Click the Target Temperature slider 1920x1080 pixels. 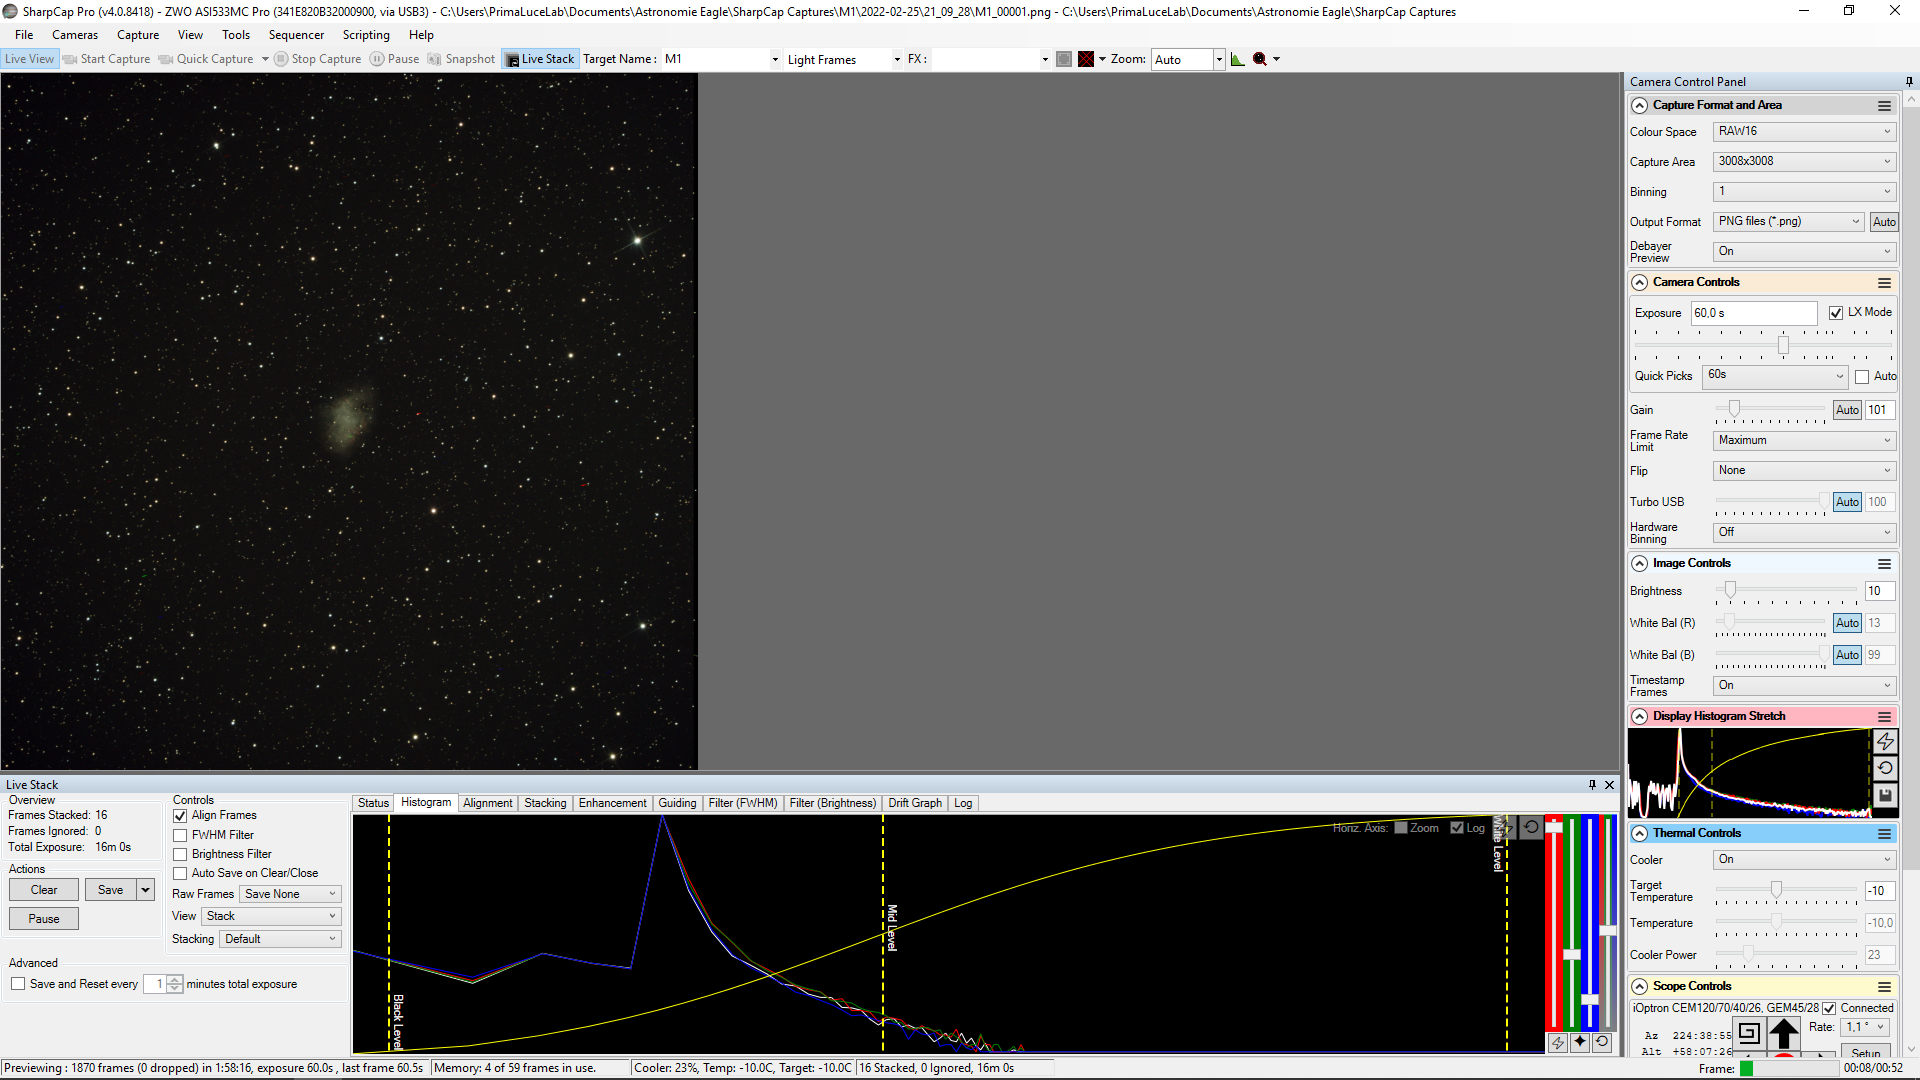[1787, 890]
